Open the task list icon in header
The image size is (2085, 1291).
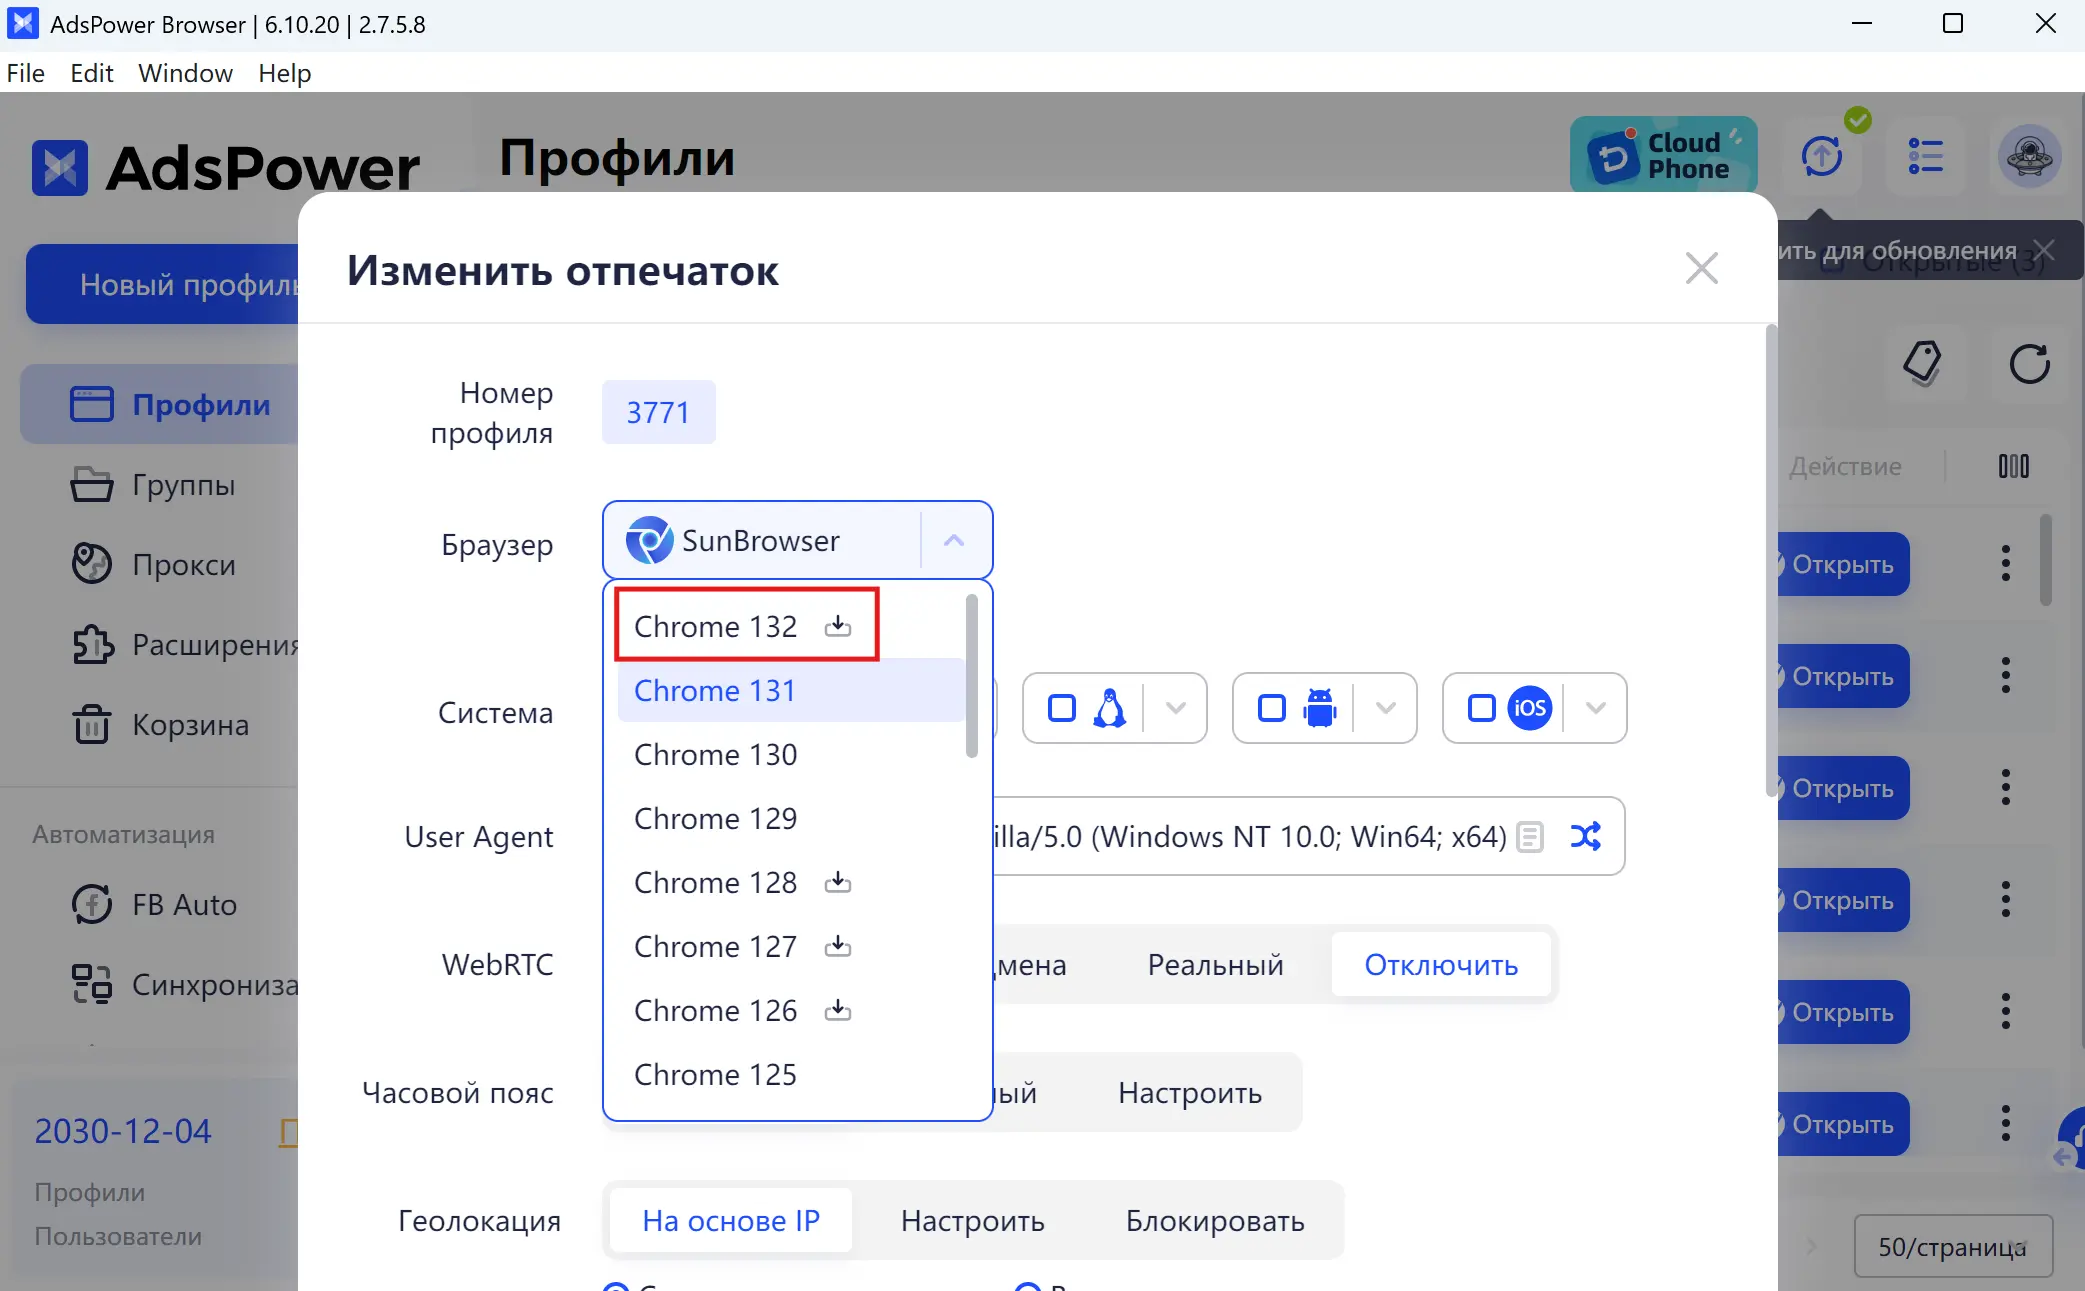pos(1926,157)
